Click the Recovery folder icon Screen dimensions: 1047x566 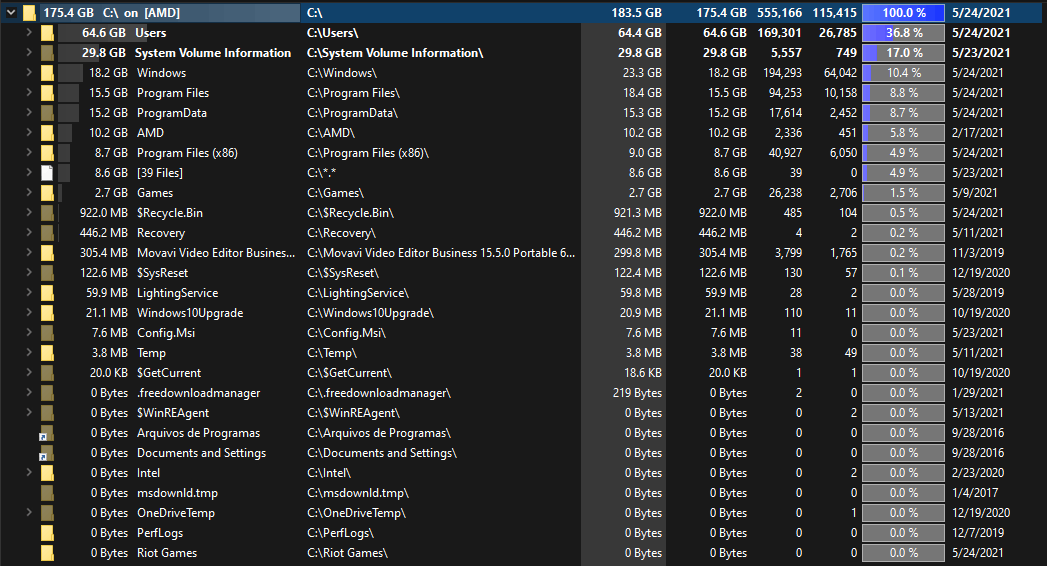pos(47,233)
